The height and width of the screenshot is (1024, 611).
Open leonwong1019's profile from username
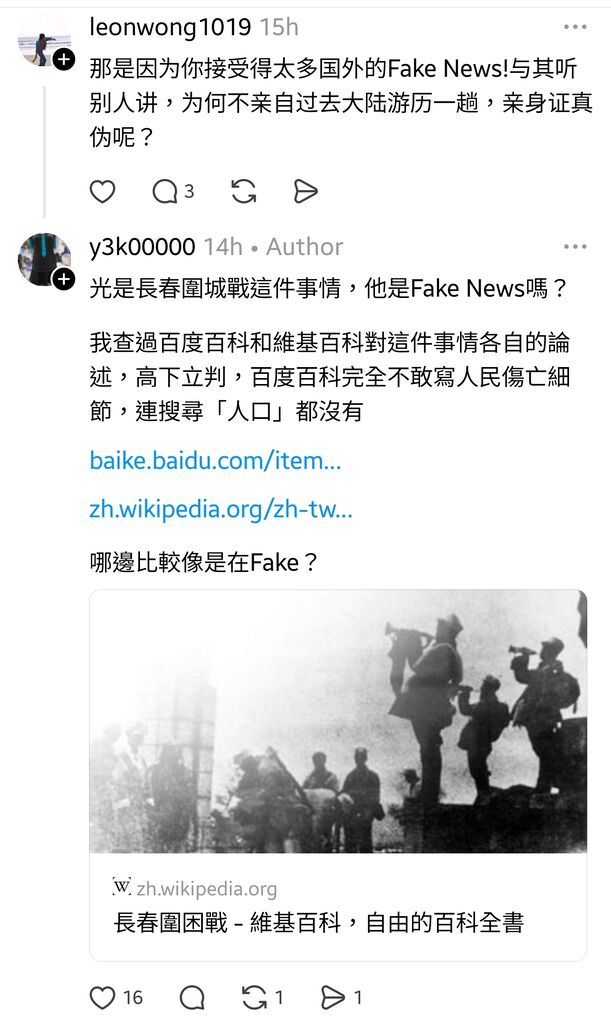tap(170, 27)
